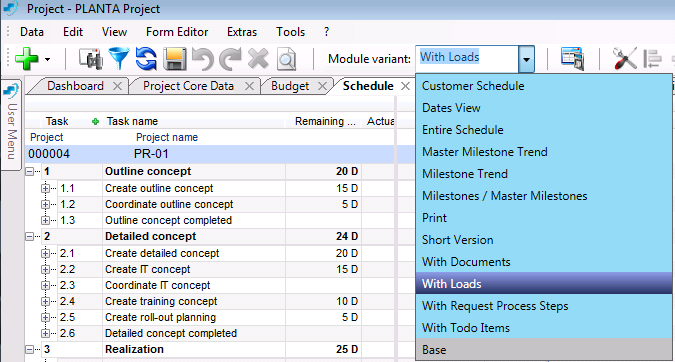Close the Budget tab
This screenshot has width=675, height=362.
[322, 86]
